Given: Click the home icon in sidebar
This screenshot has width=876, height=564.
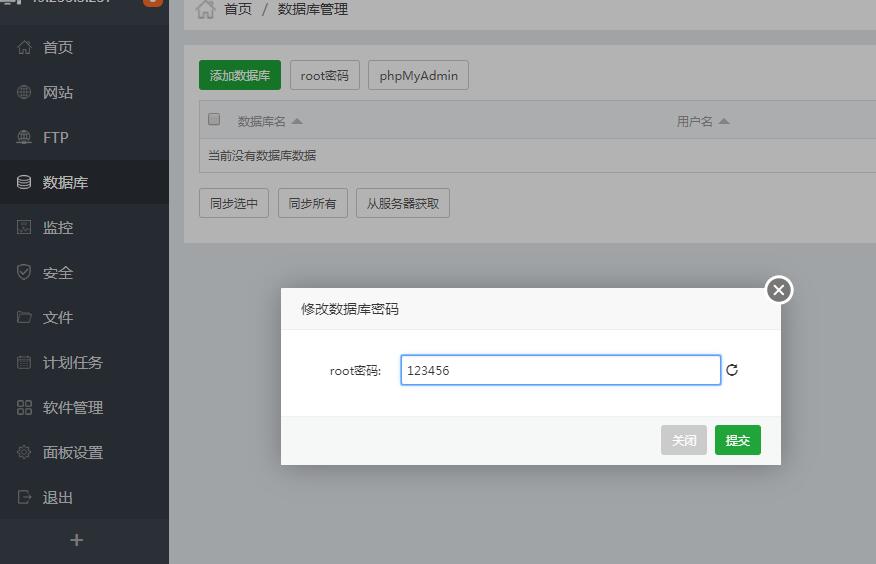Looking at the screenshot, I should (x=24, y=48).
